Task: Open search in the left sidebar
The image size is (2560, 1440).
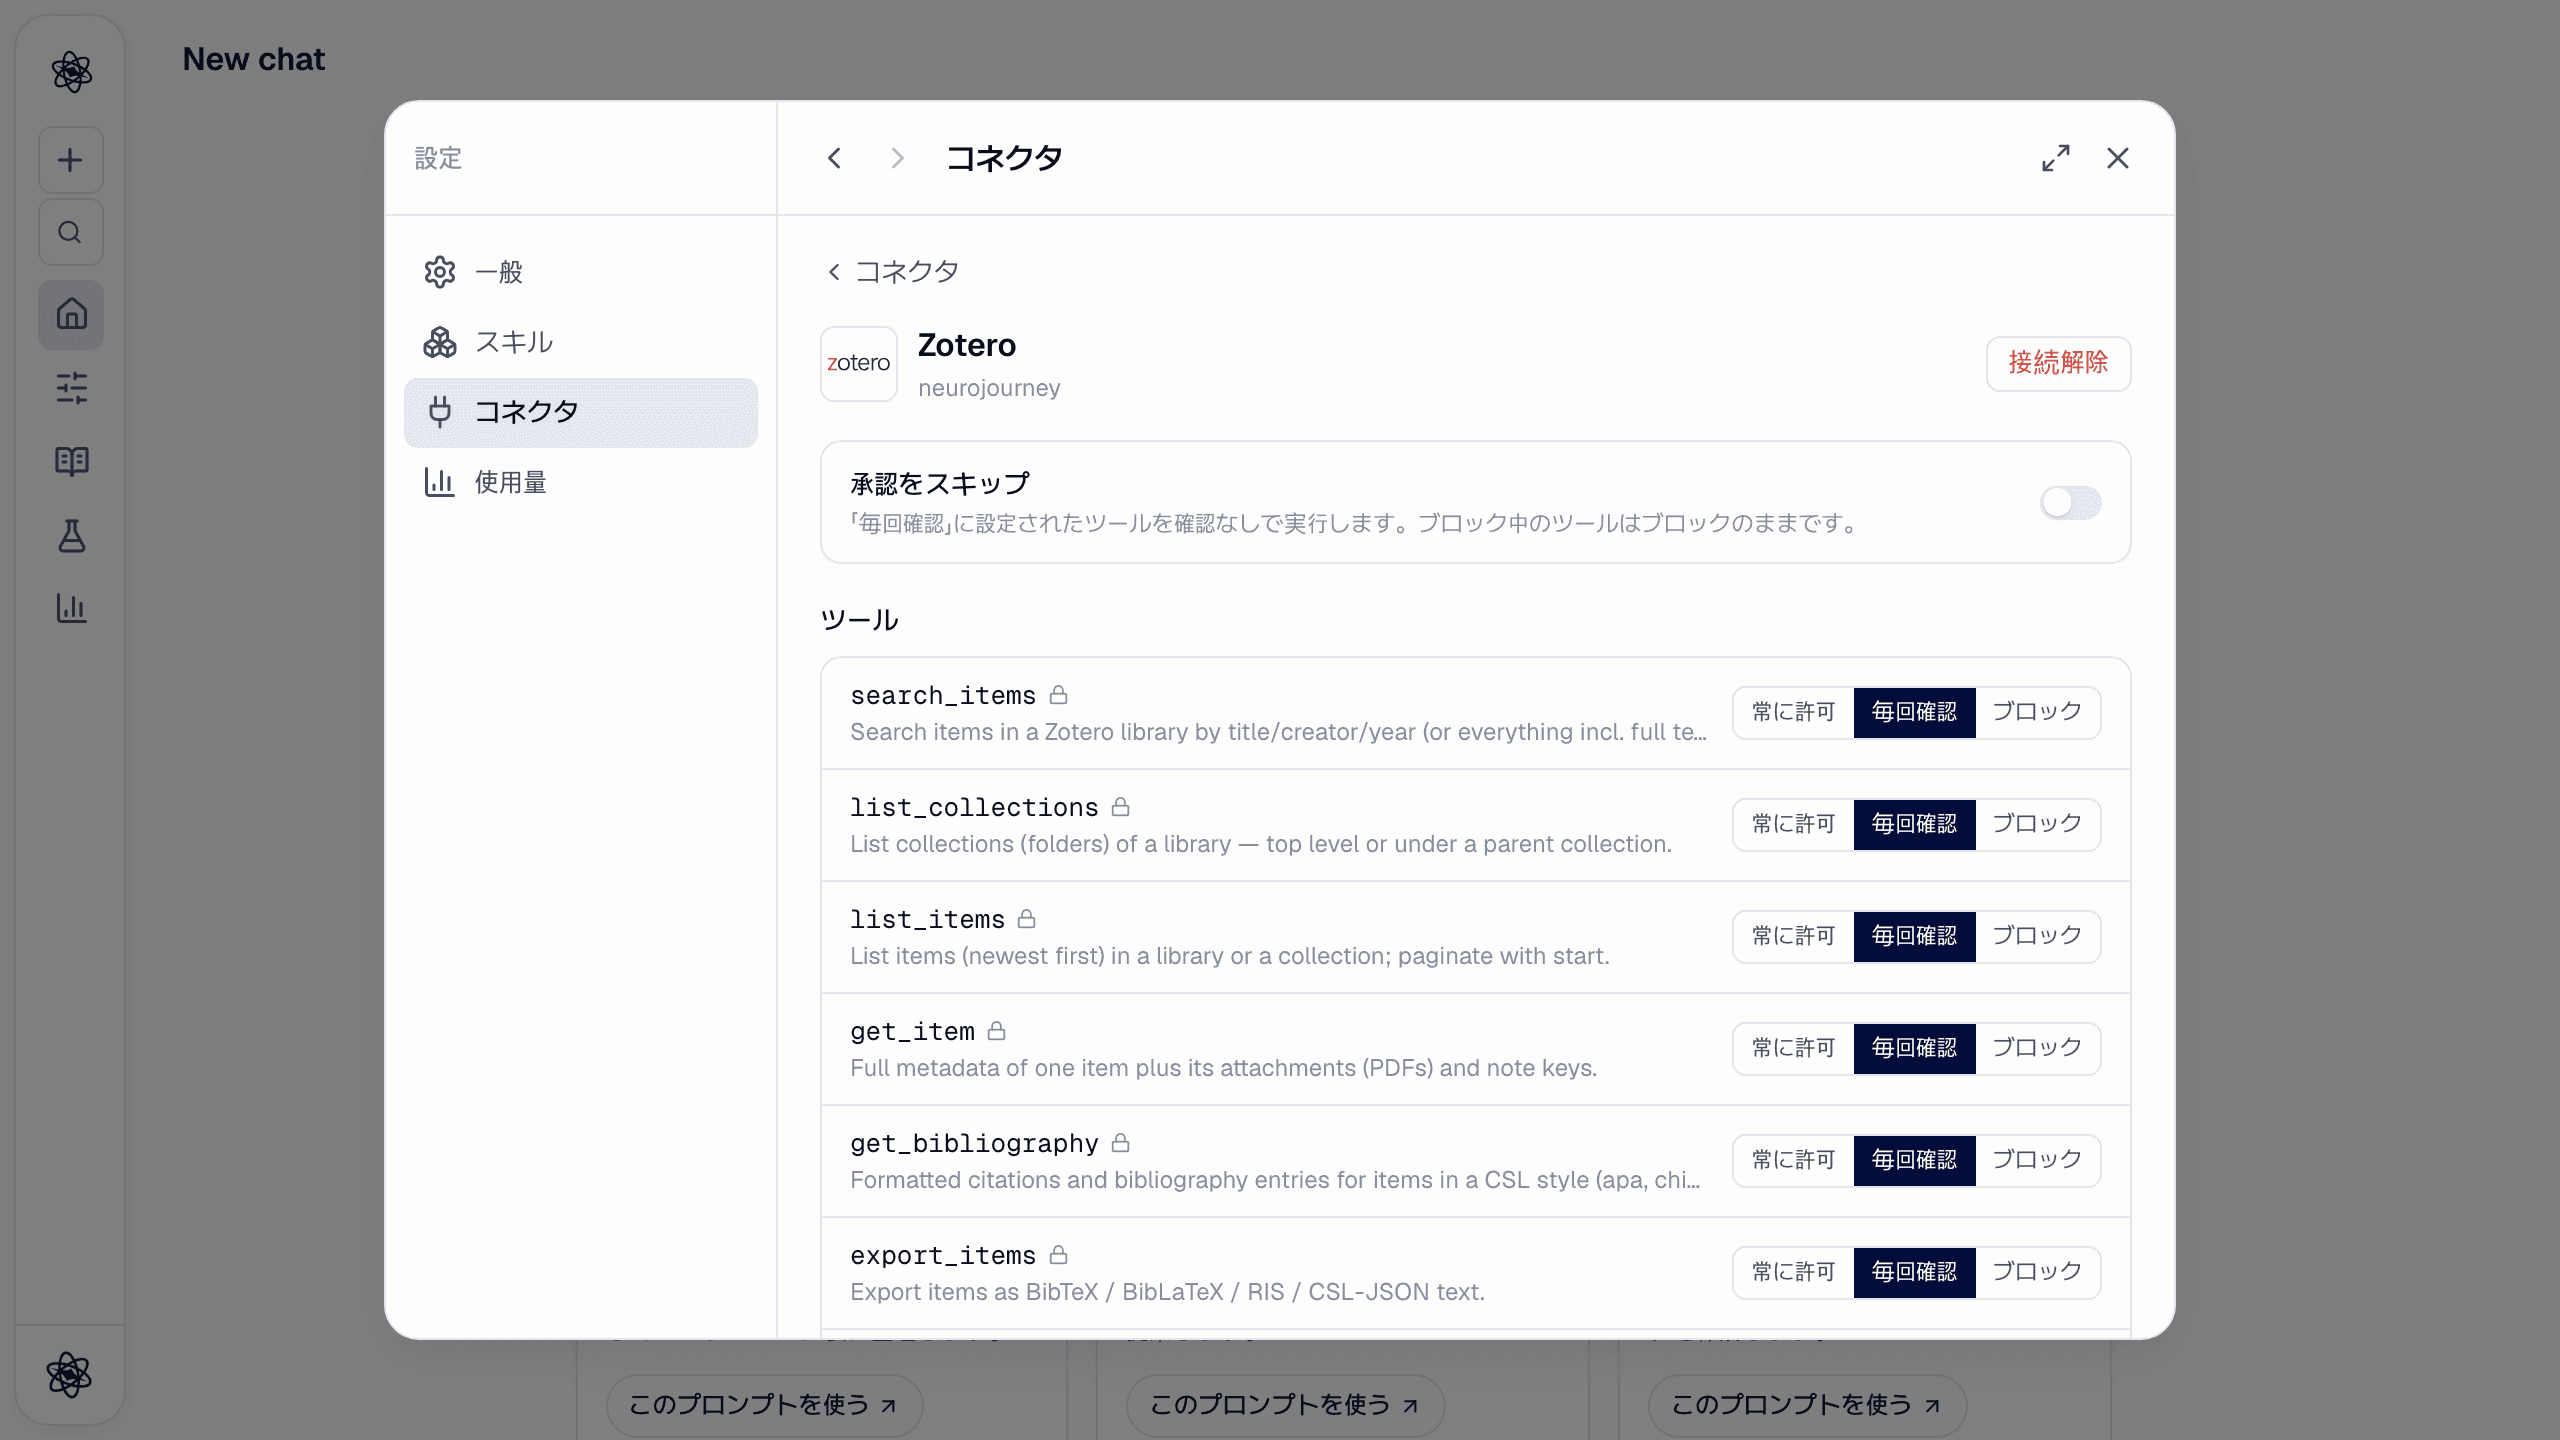Action: tap(70, 232)
